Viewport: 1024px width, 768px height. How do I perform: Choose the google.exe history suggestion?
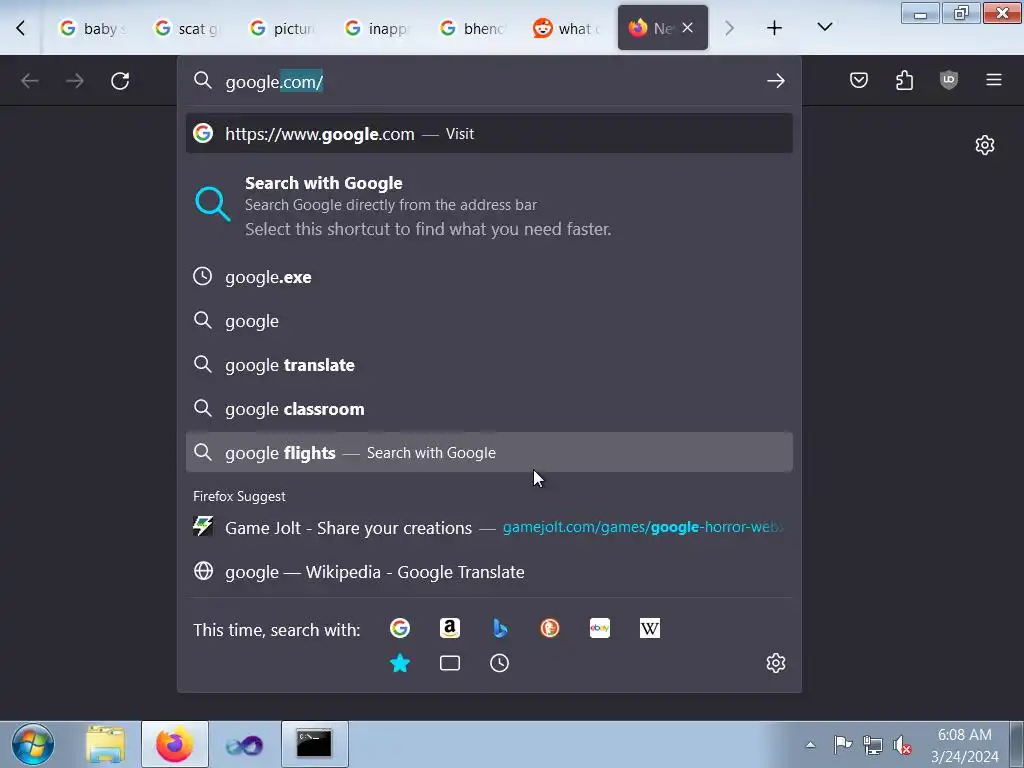pos(489,277)
